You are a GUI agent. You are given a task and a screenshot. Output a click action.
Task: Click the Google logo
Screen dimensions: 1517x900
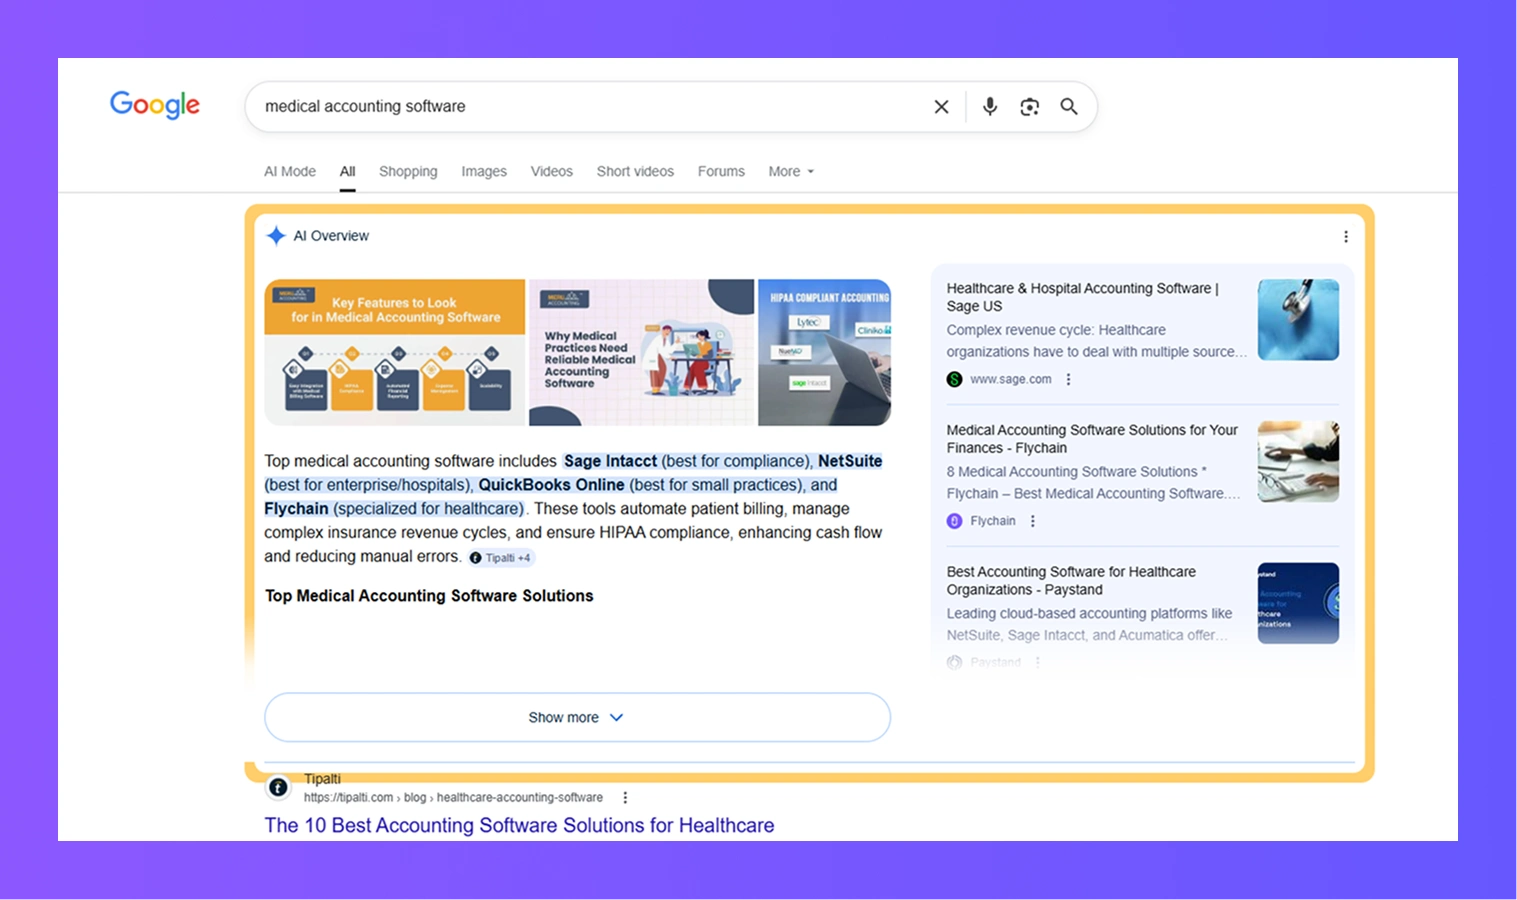coord(155,104)
